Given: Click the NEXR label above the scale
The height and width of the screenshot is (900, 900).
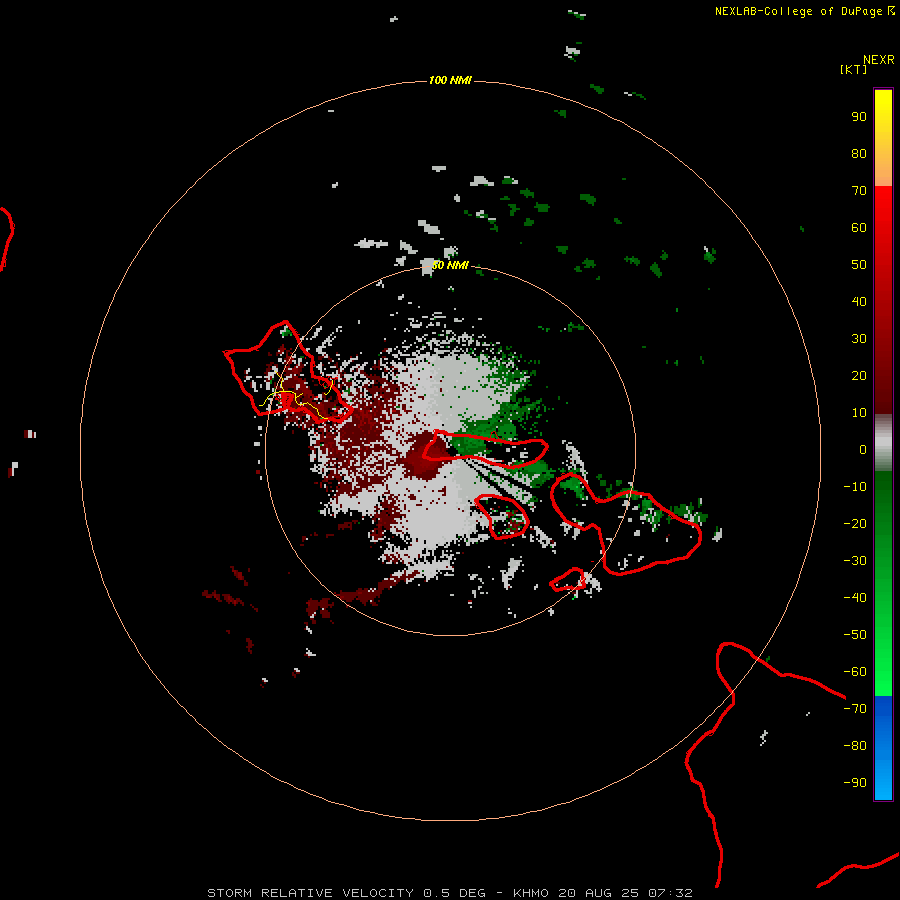Looking at the screenshot, I should 879,60.
